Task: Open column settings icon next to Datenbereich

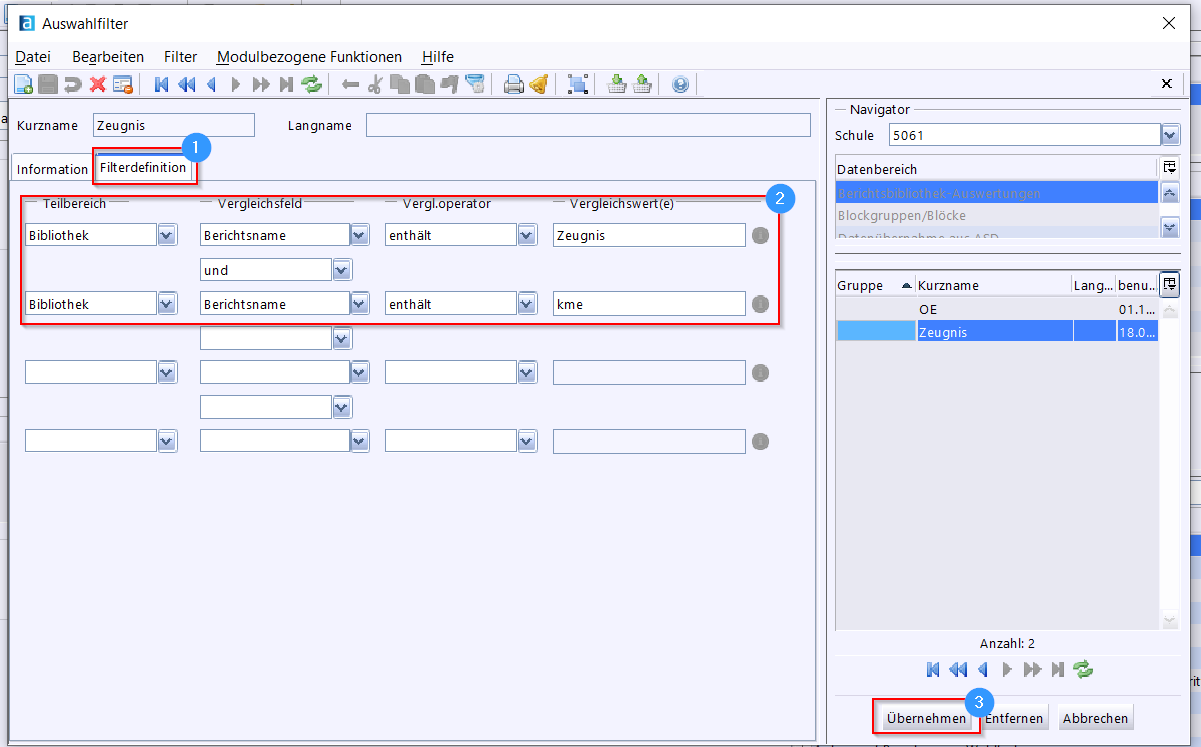Action: 1170,168
